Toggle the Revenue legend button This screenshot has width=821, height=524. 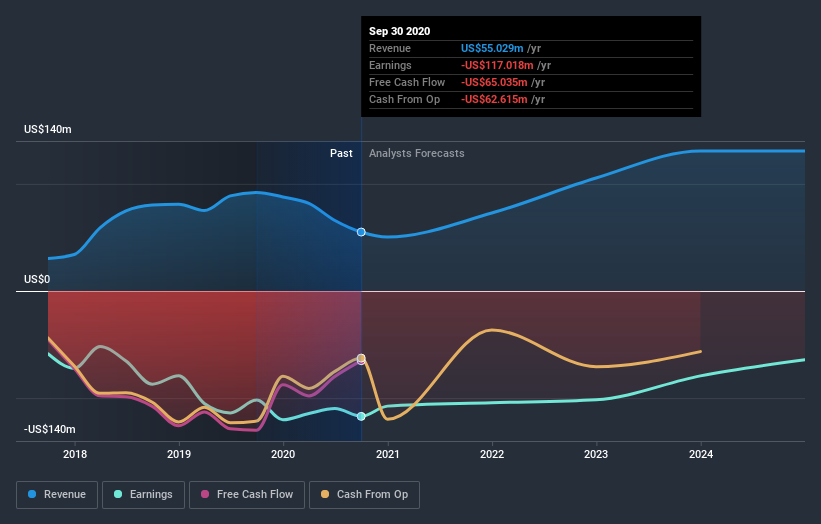[x=57, y=495]
